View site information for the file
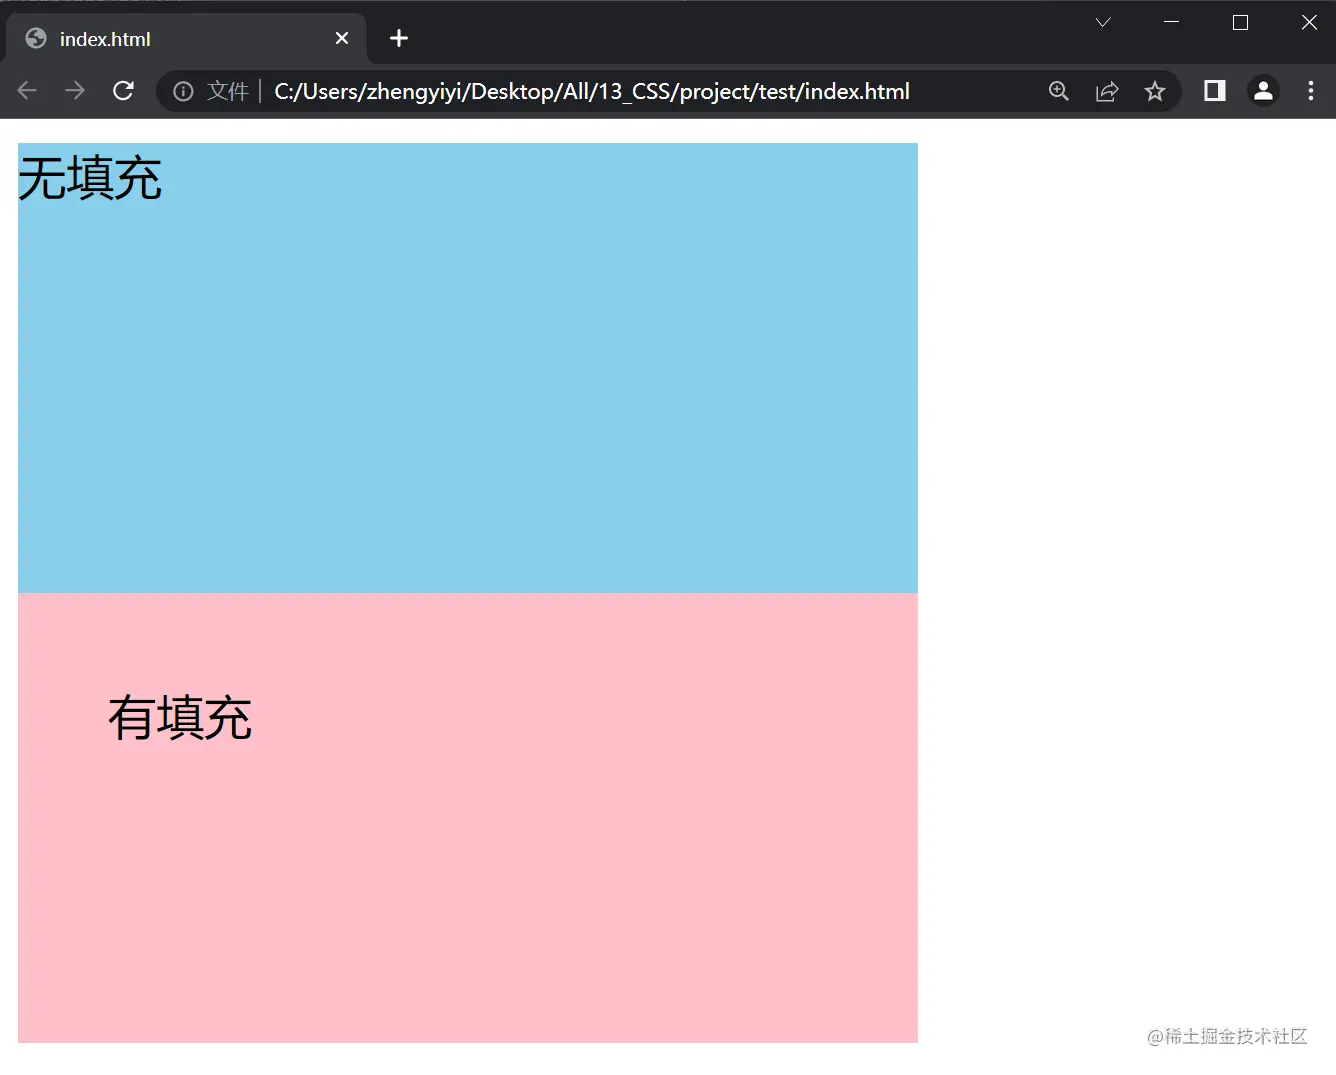 point(183,92)
